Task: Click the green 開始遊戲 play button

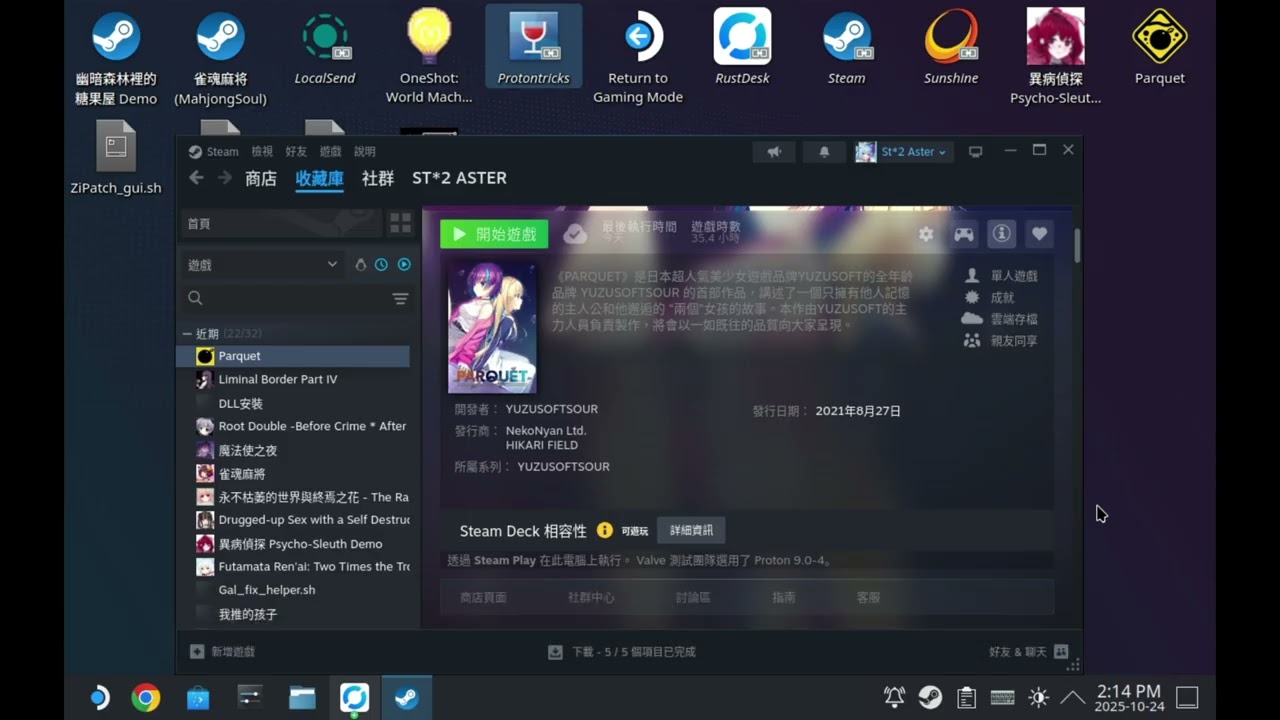Action: (494, 234)
